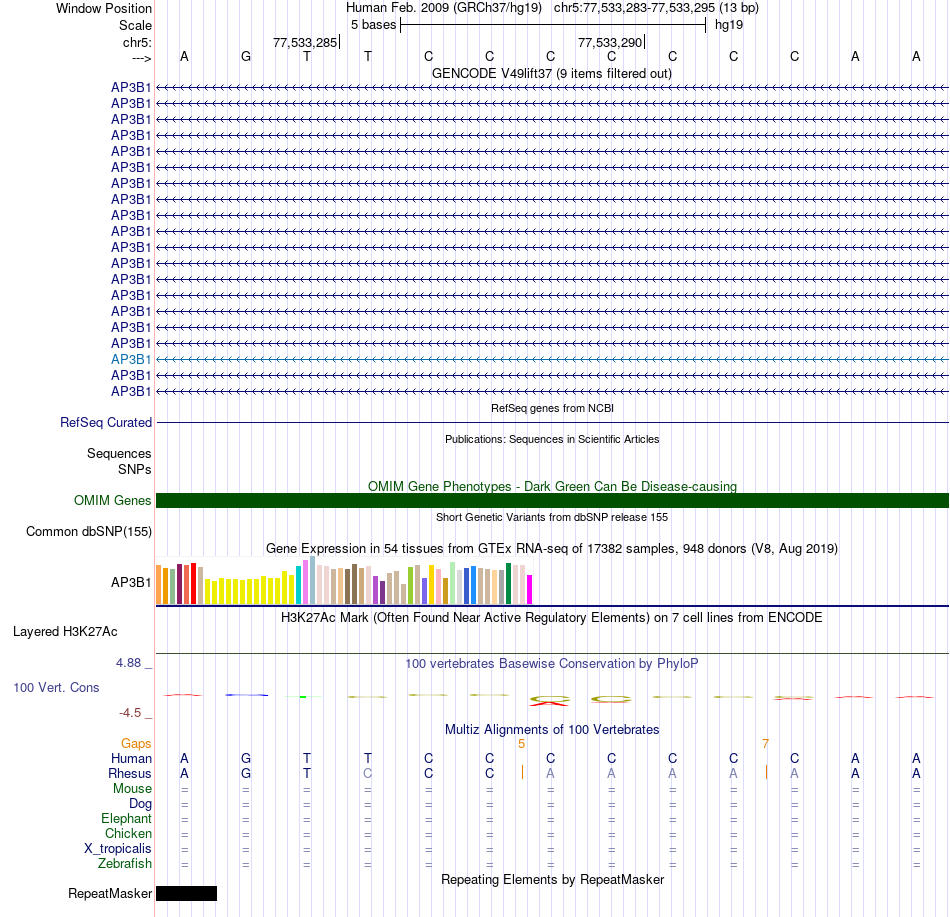Click the -4.5 lower conservation scale value
Viewport: 950px width, 917px height.
coord(130,712)
